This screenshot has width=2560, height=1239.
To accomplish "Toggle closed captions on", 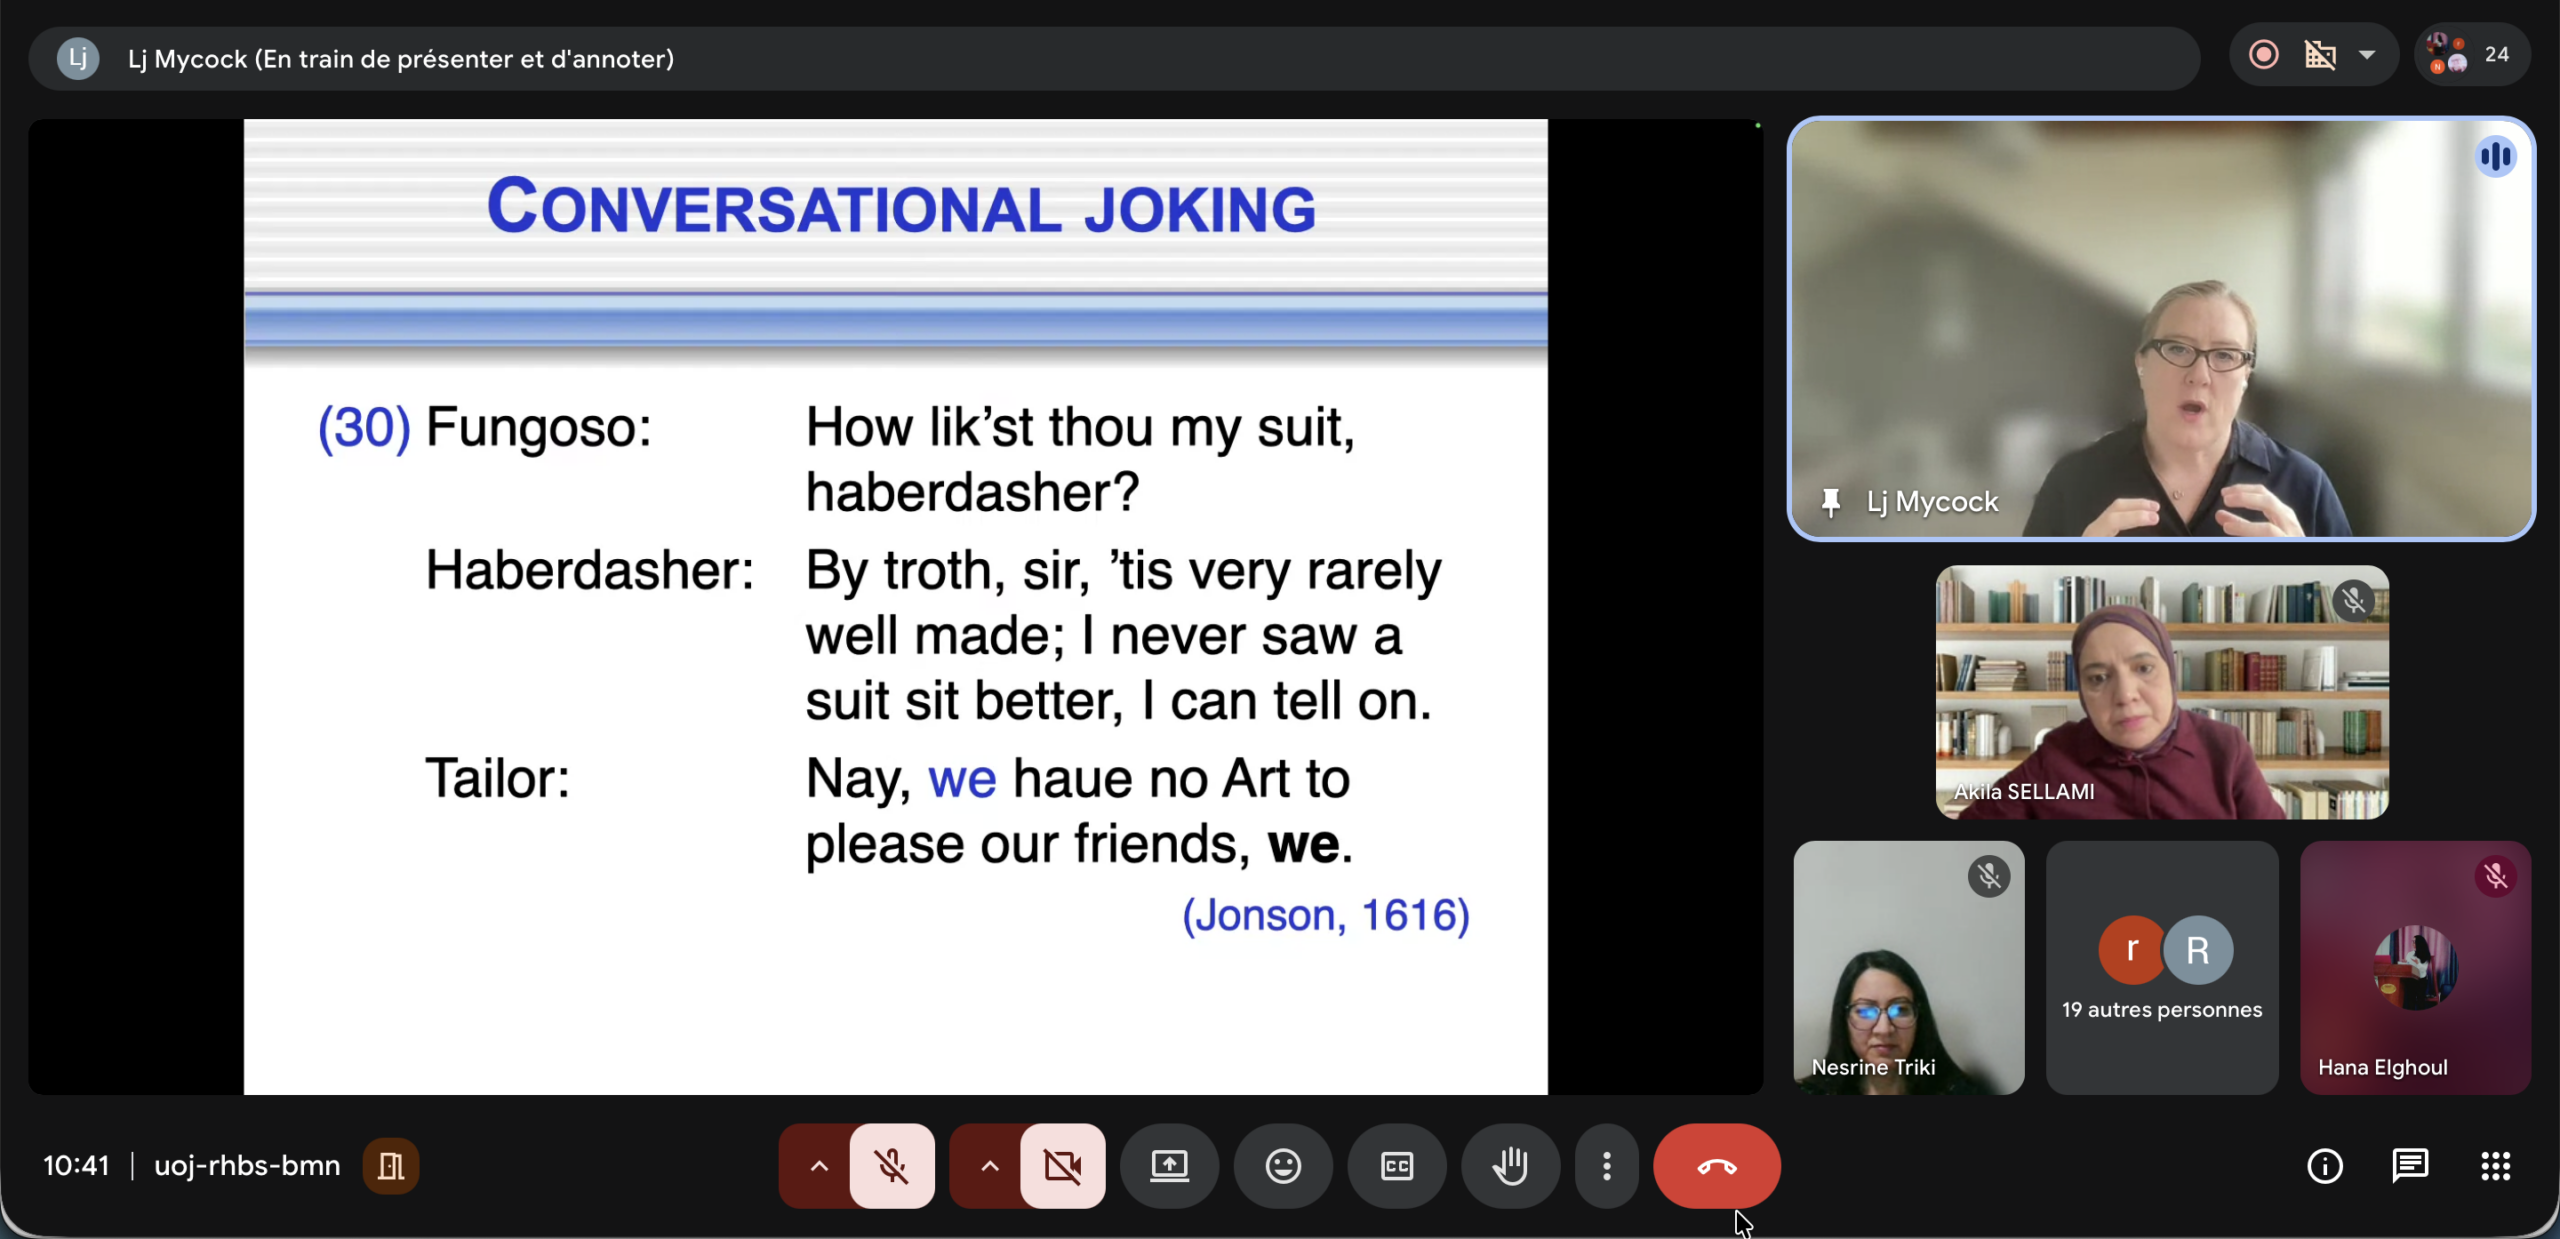I will click(x=1397, y=1166).
